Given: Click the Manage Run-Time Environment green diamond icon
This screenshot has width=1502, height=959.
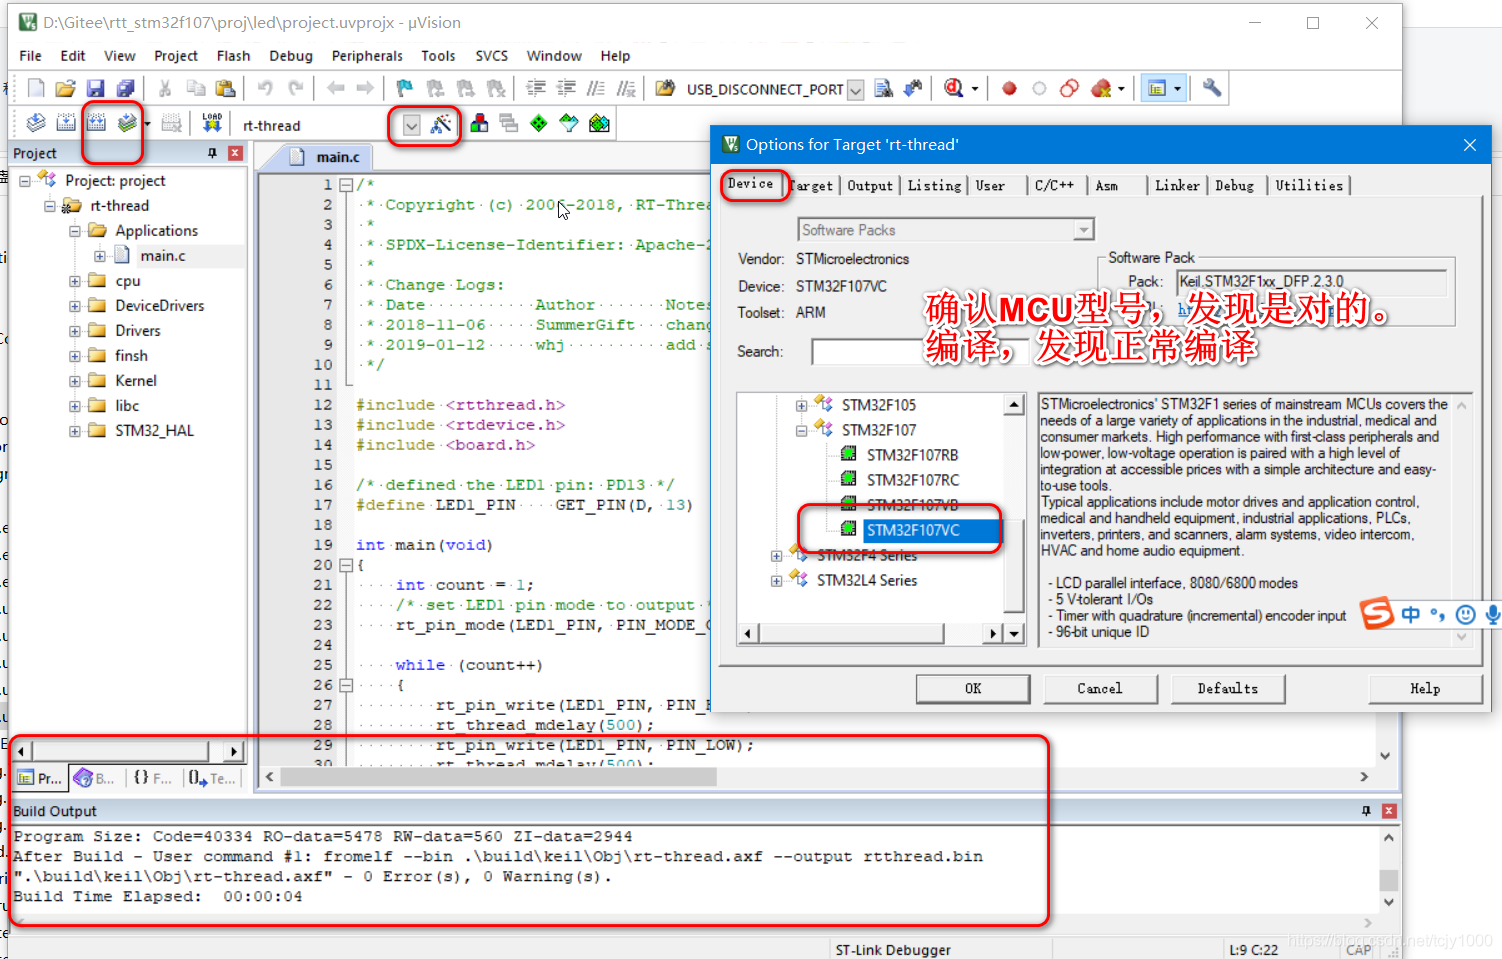Looking at the screenshot, I should [539, 123].
